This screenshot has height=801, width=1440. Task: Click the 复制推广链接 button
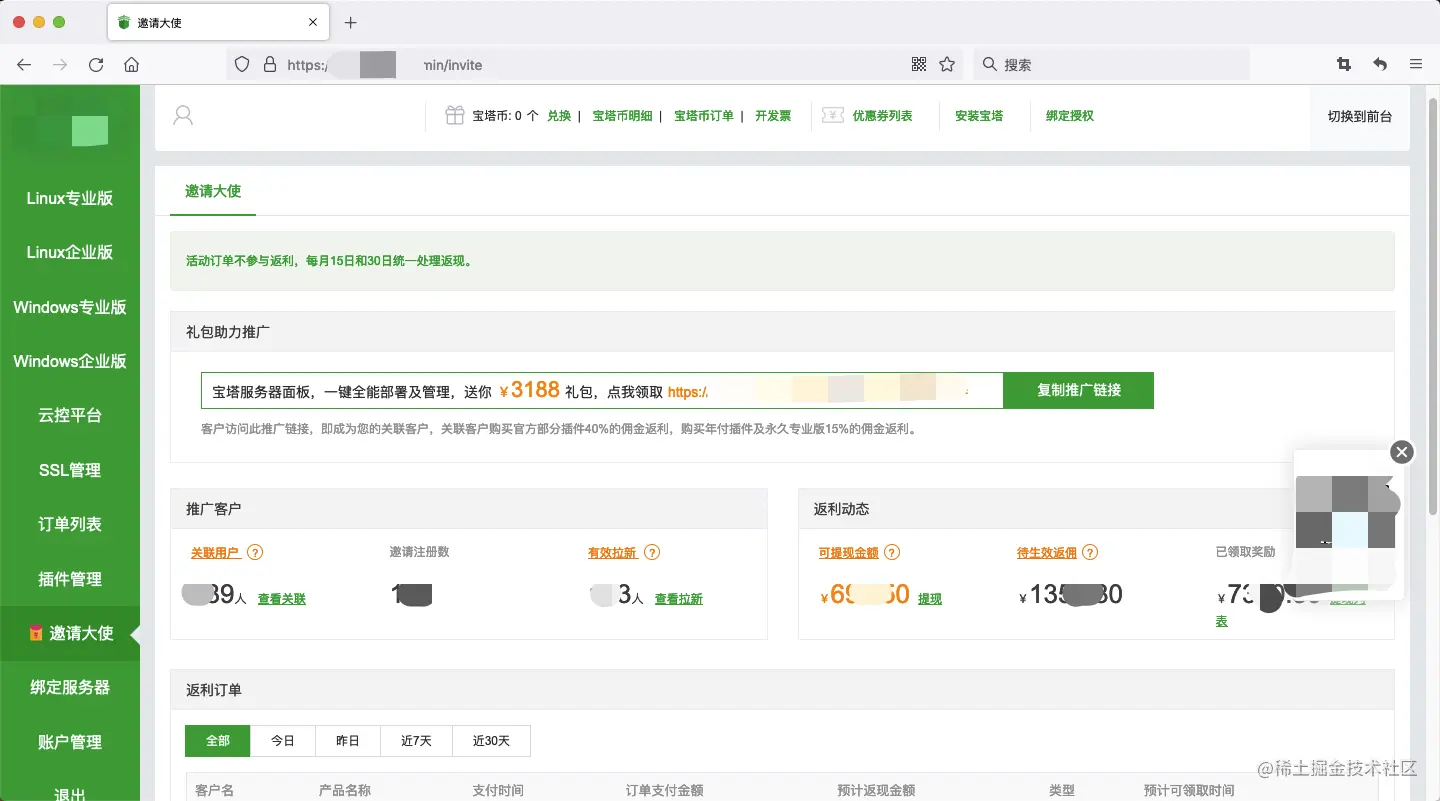click(1078, 390)
